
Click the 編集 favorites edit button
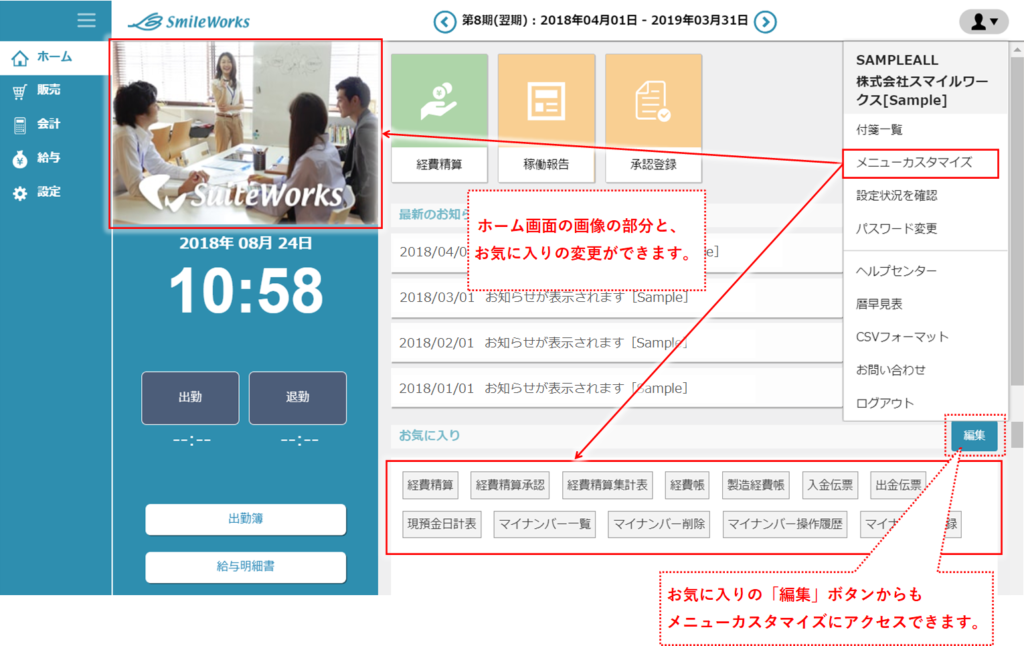coord(974,436)
